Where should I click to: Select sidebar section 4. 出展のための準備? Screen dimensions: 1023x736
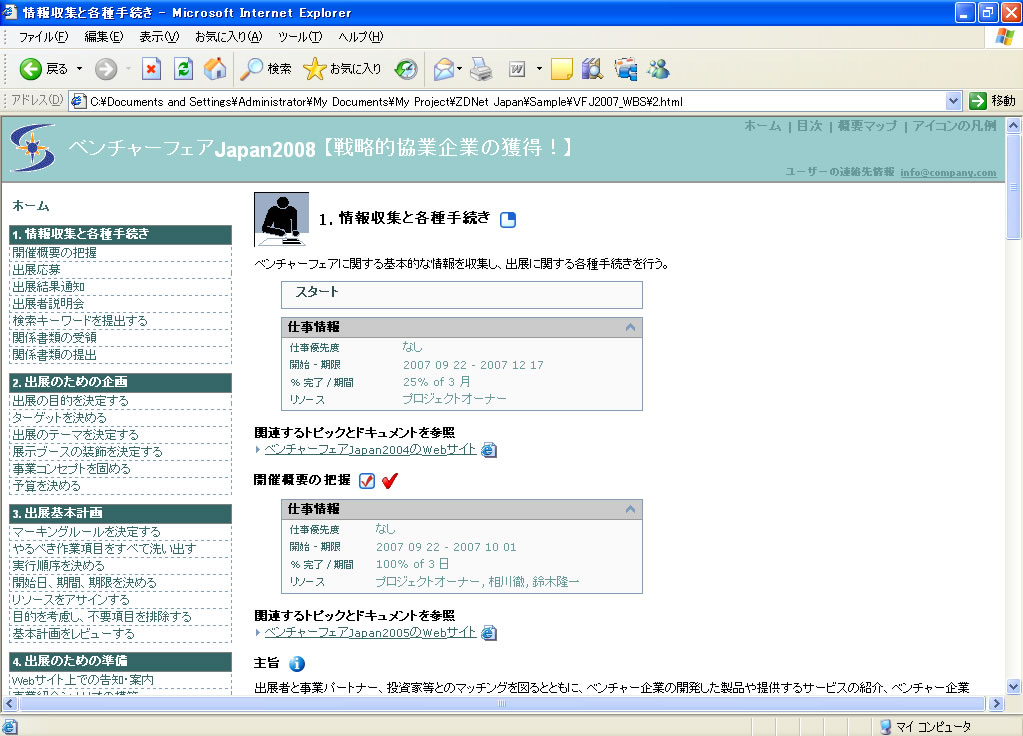point(121,662)
